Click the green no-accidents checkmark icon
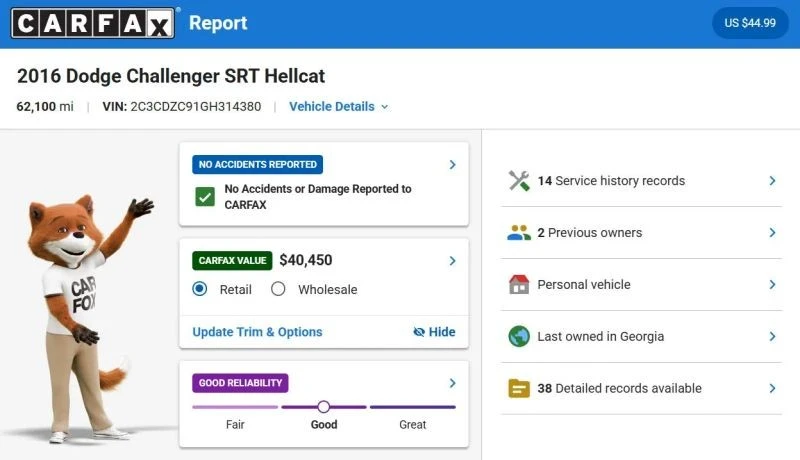The image size is (800, 460). click(205, 197)
